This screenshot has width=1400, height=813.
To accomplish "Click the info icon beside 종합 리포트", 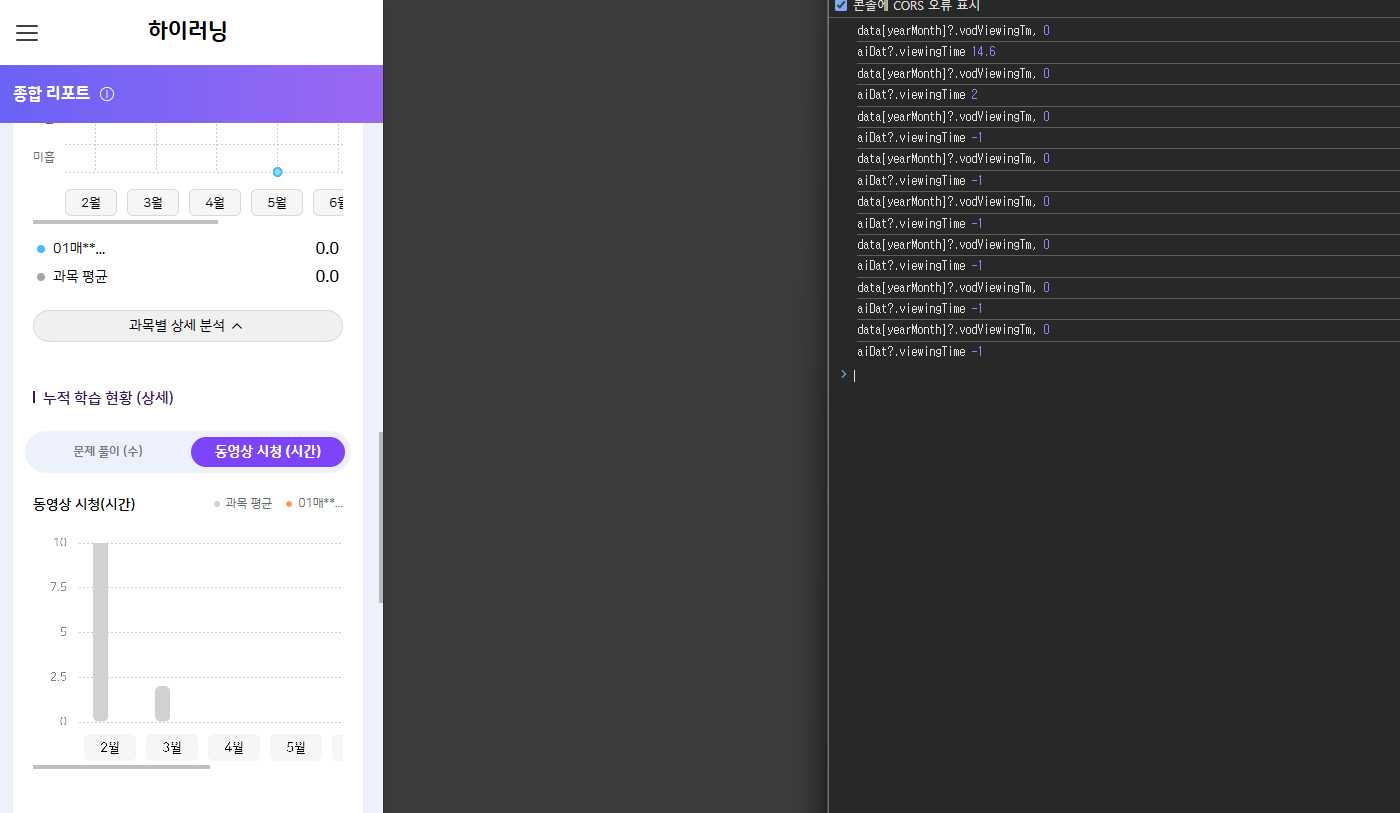I will coord(107,94).
